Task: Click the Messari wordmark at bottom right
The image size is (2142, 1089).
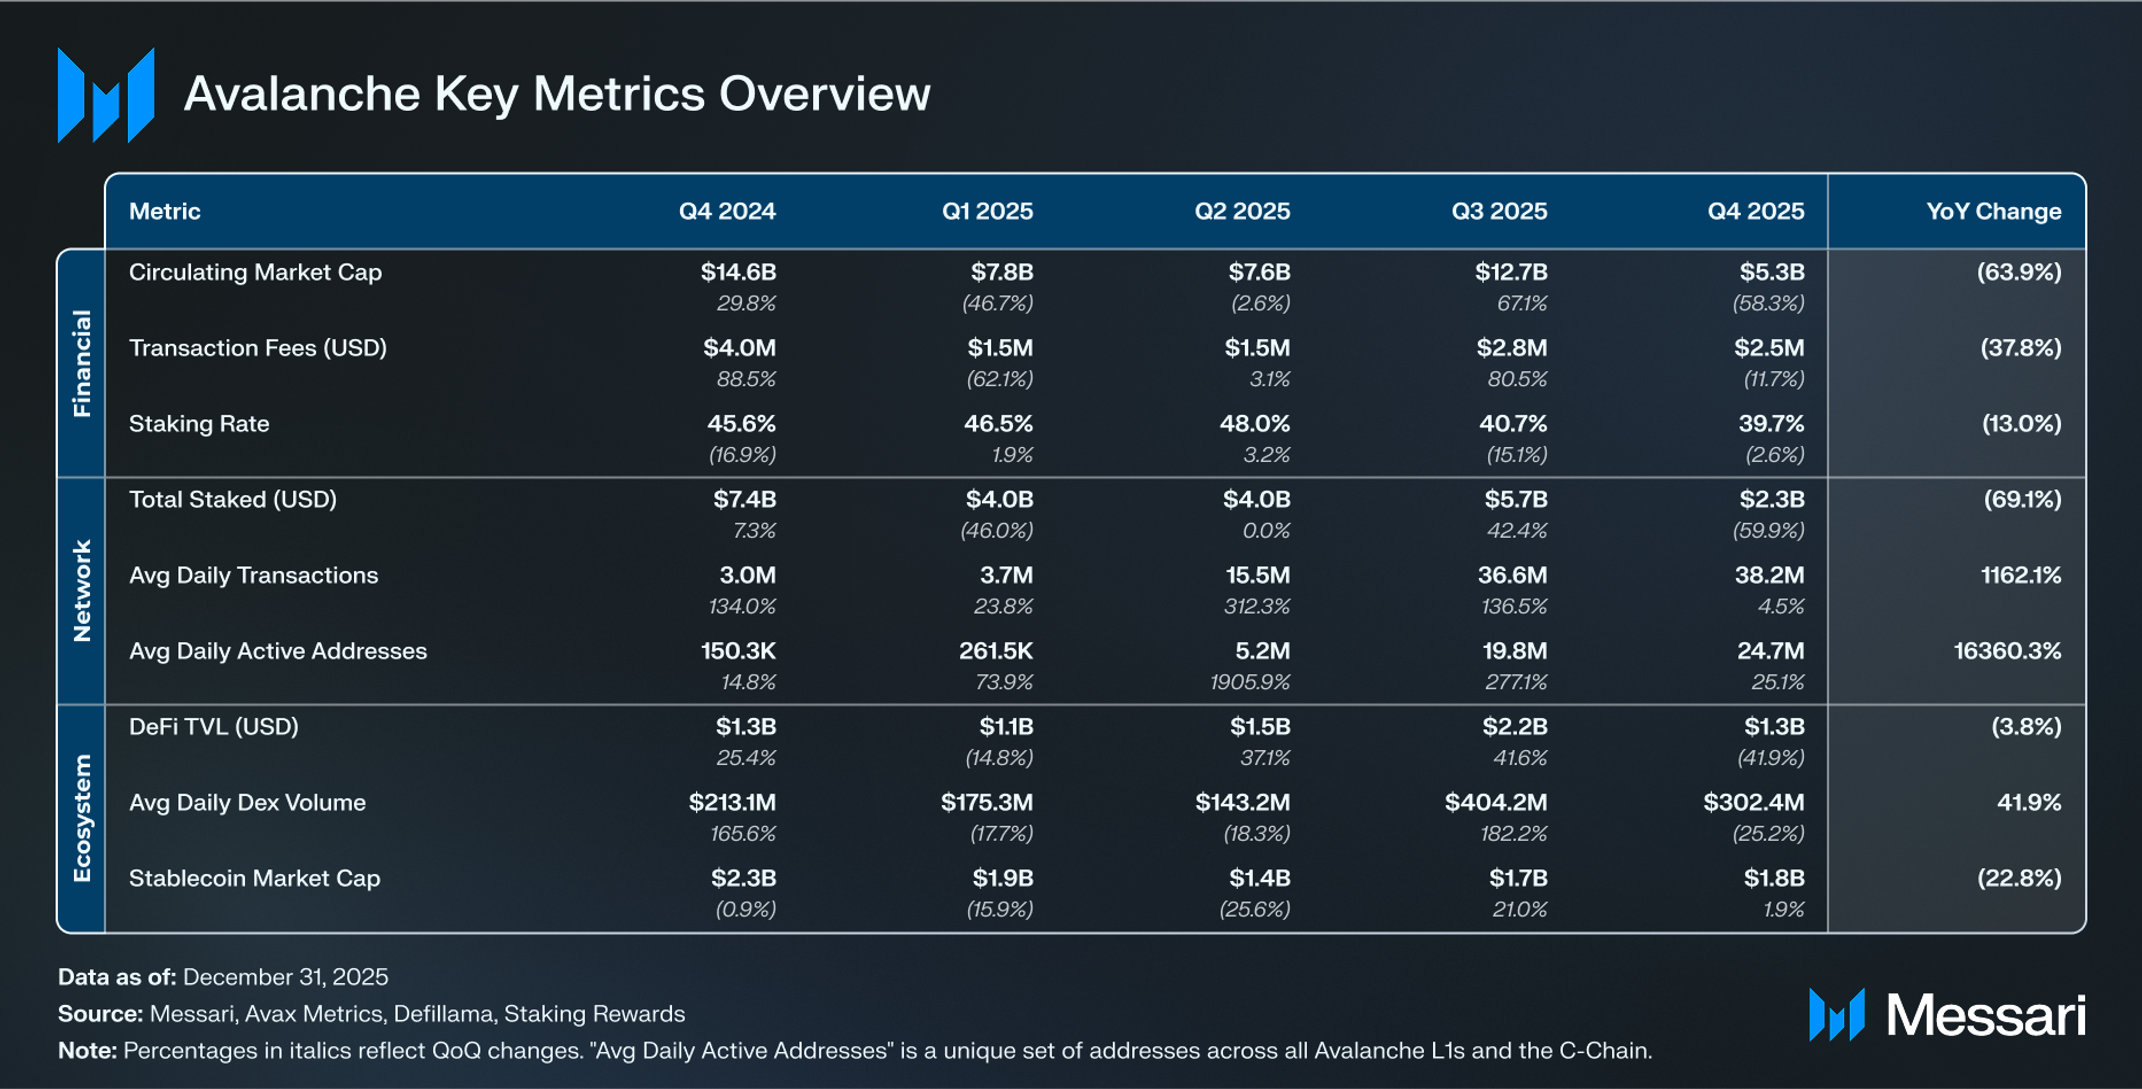Action: (1985, 1016)
